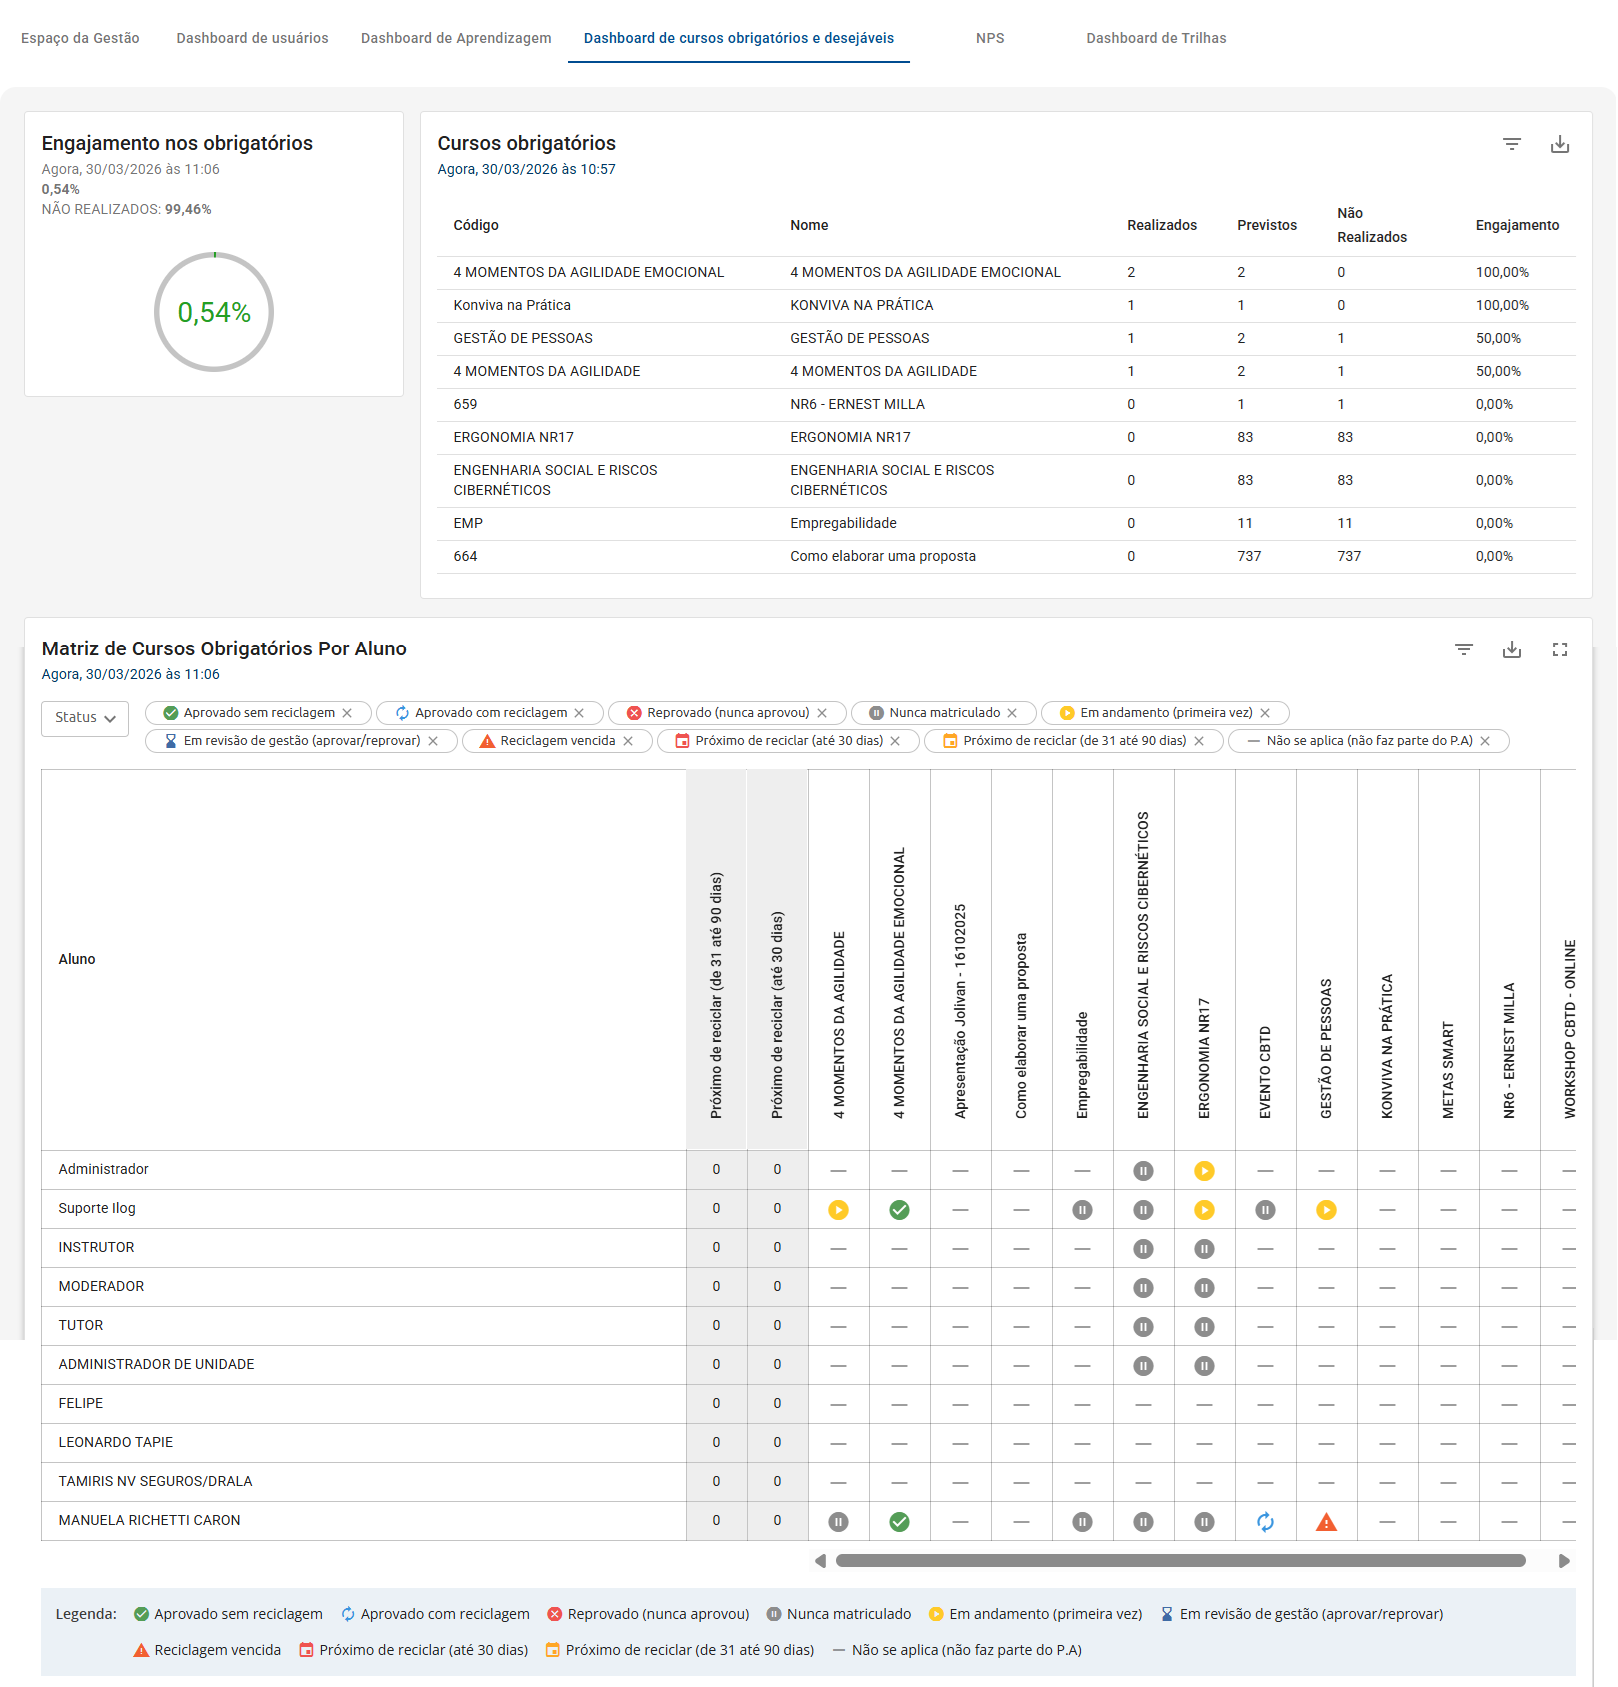Click Manuela's Aprovado com reciclagem icon under EVENTO CBTD
Viewport: 1618px width, 1687px height.
pos(1266,1521)
